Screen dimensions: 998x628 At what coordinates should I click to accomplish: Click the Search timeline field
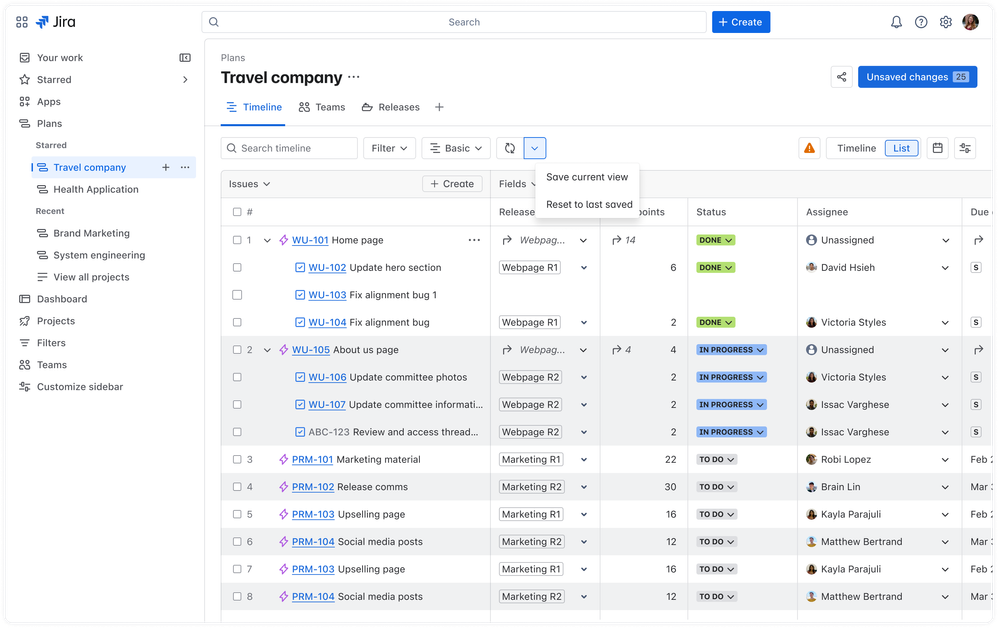tap(290, 148)
